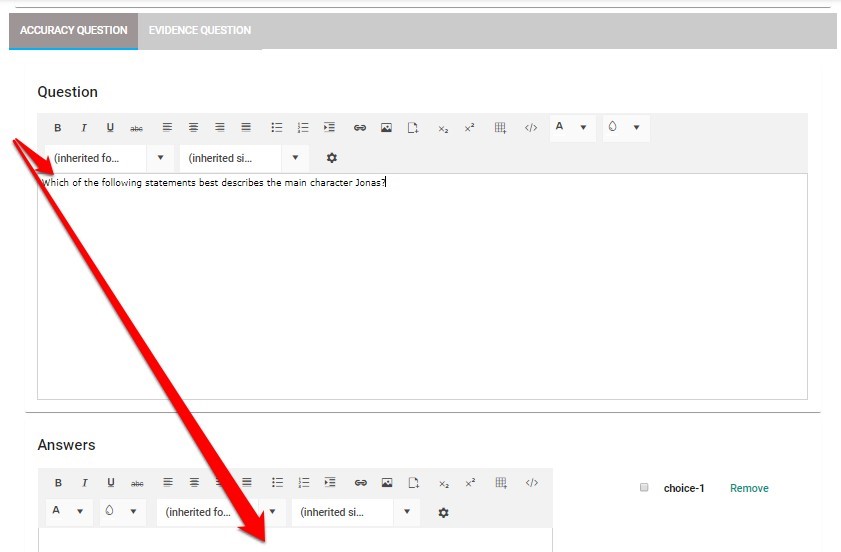Insert a link in the Question editor
Screen dimensions: 841x552
tap(360, 128)
